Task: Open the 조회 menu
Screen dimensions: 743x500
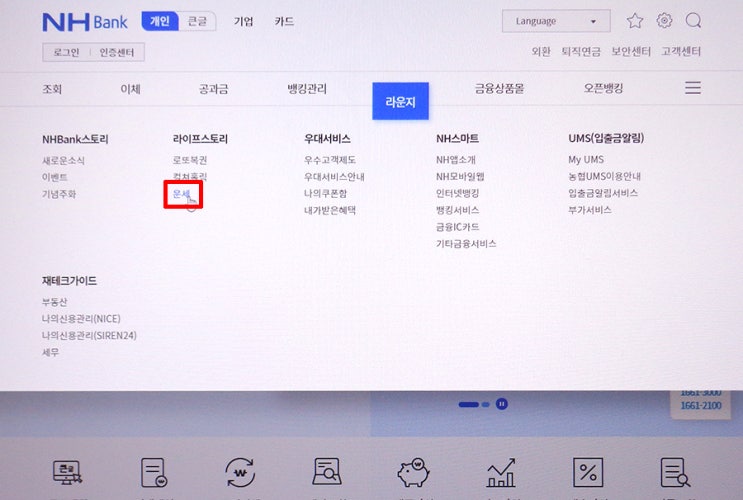Action: (52, 89)
